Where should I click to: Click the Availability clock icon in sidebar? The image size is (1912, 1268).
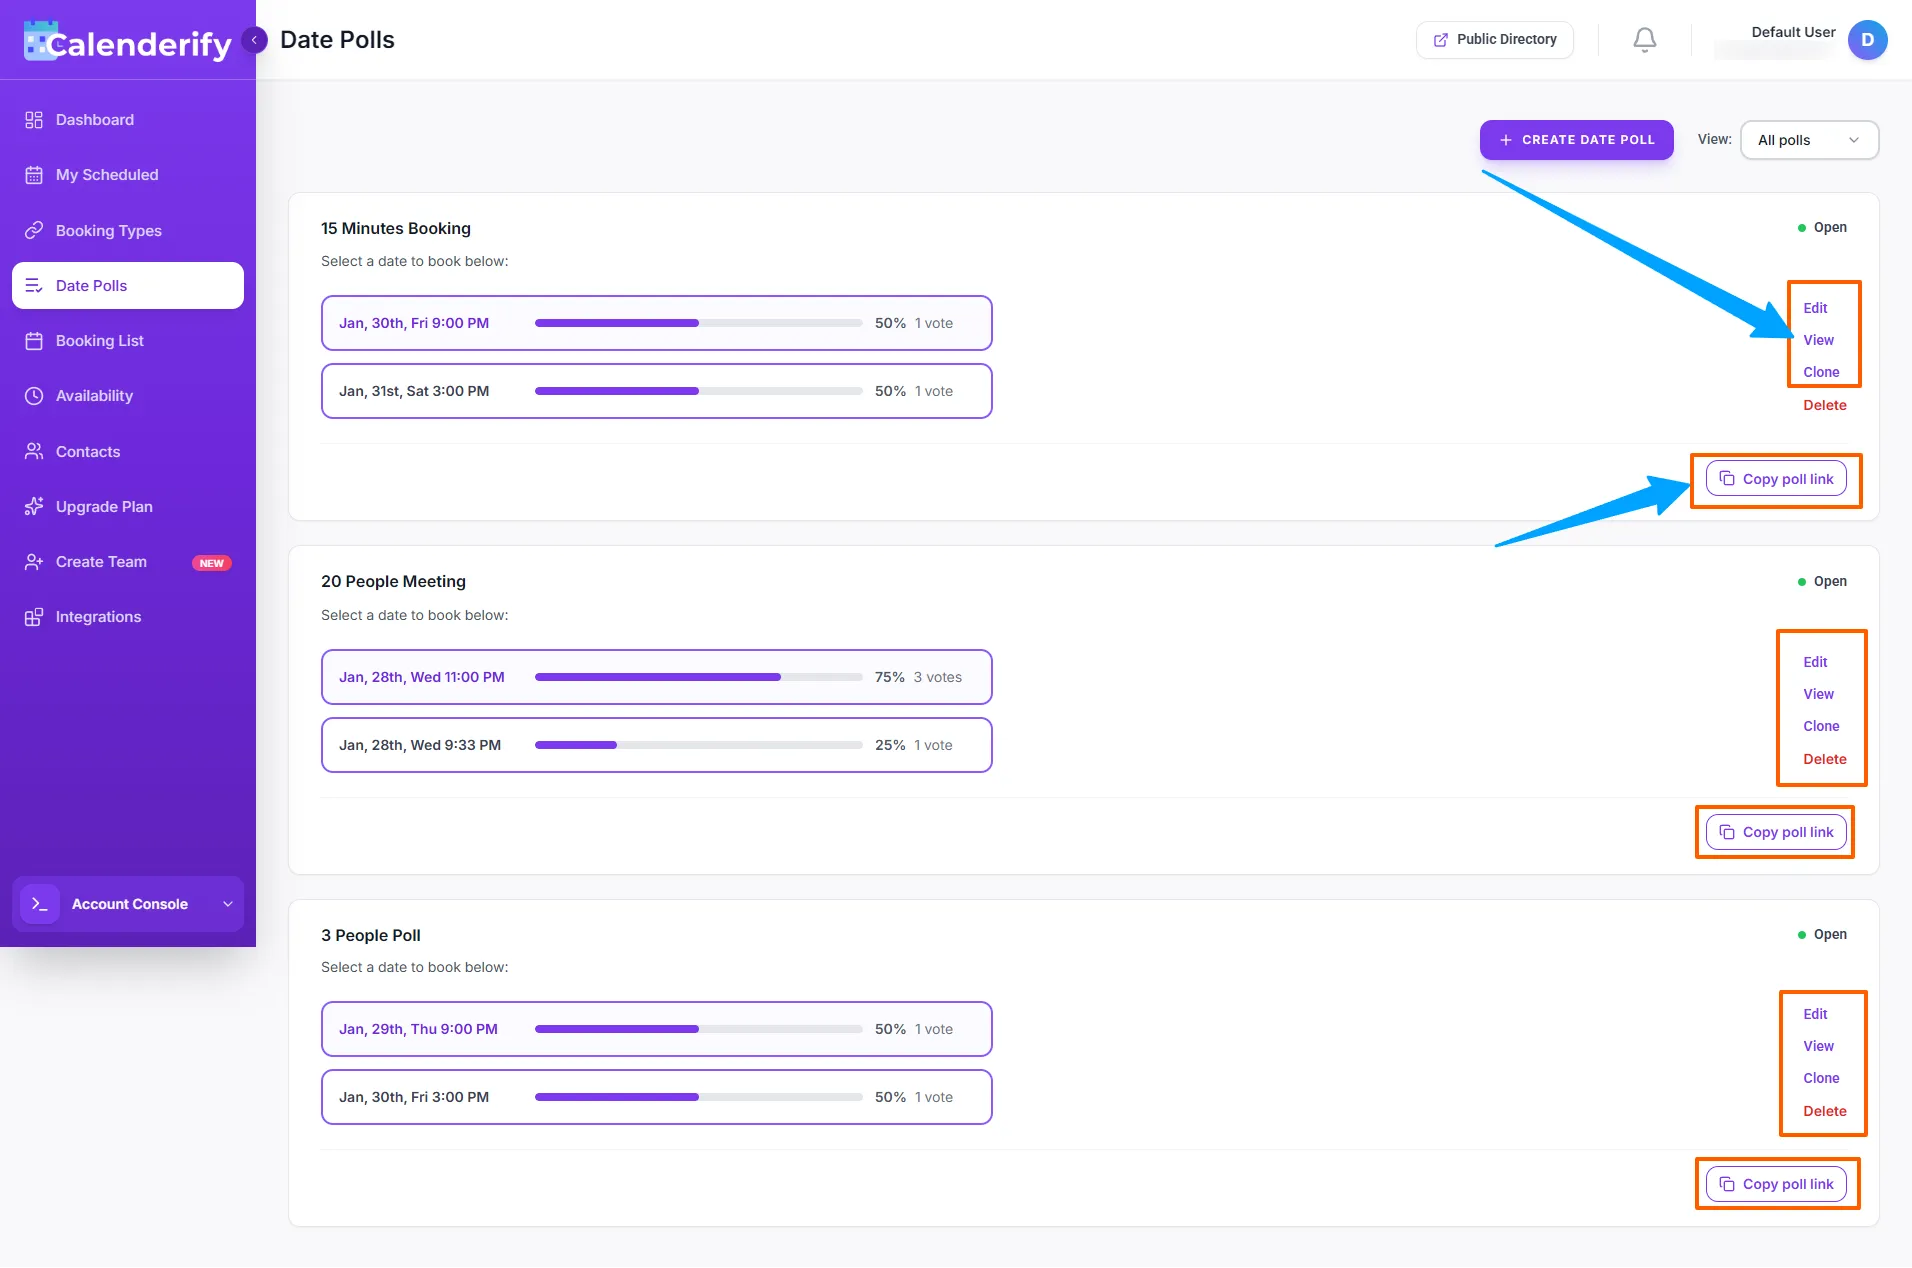pos(33,395)
